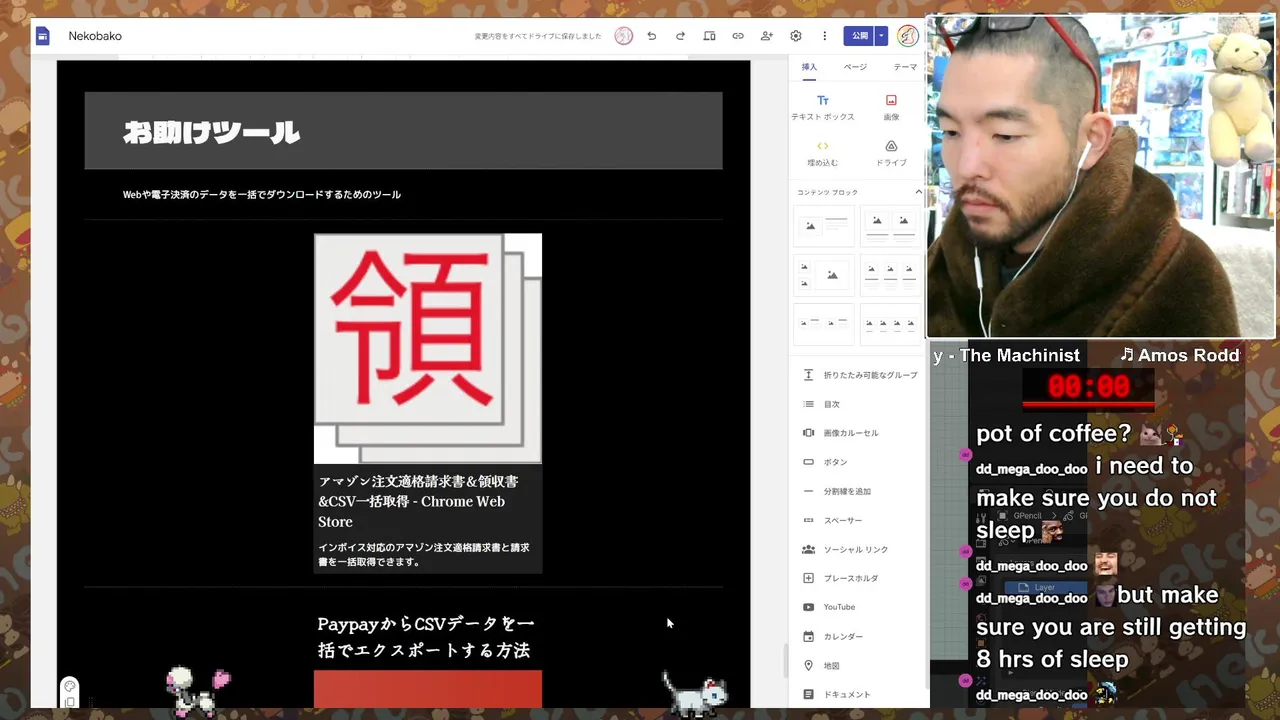The height and width of the screenshot is (720, 1280).
Task: Open the dropdown arrow beside 公開
Action: [x=881, y=36]
